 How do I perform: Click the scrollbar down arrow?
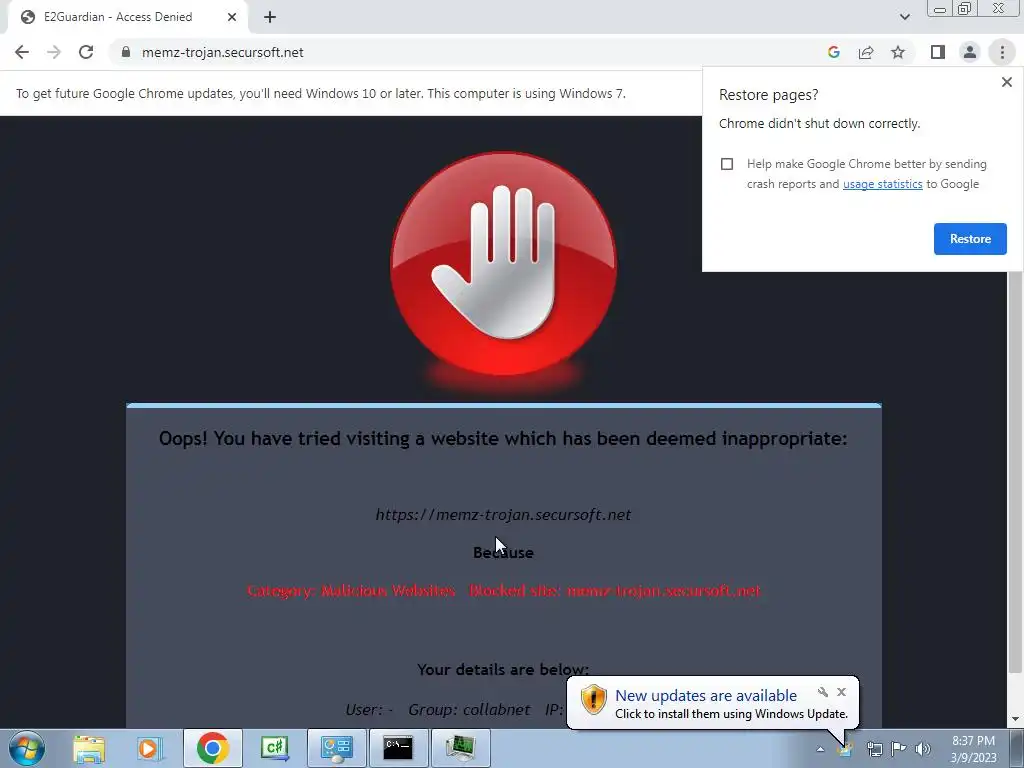click(1015, 720)
